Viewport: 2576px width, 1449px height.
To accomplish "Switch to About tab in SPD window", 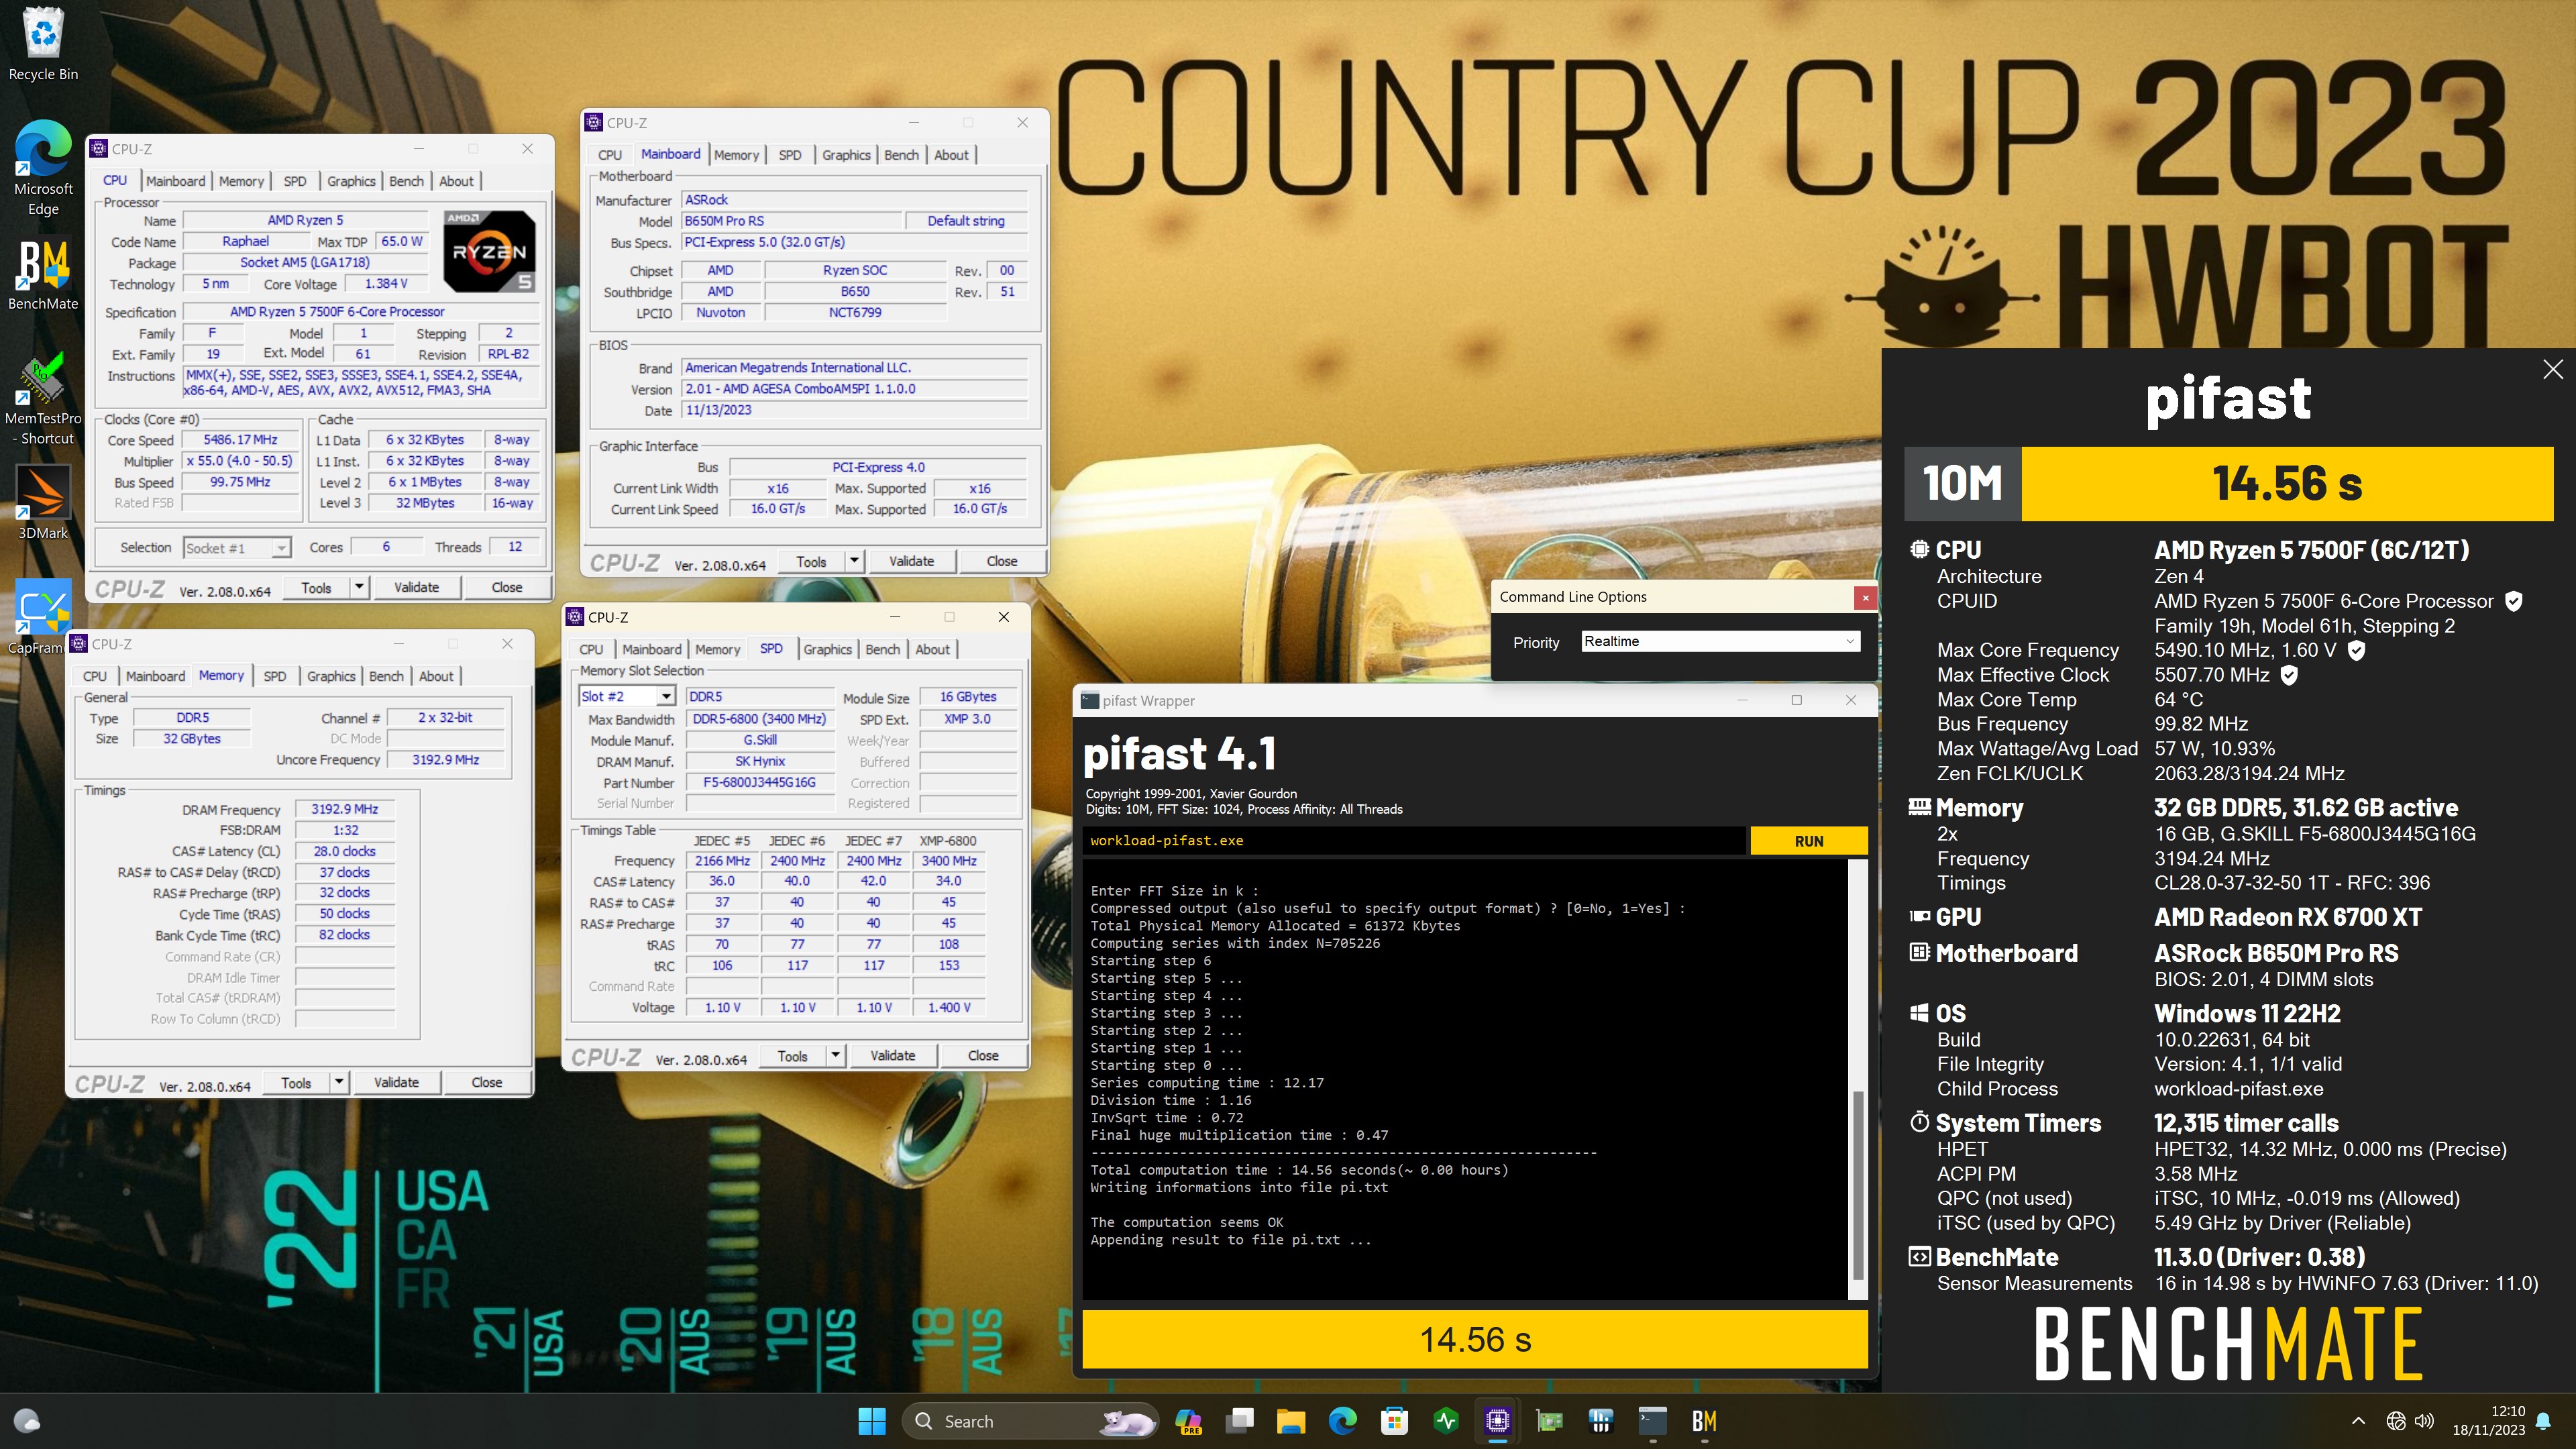I will point(932,649).
